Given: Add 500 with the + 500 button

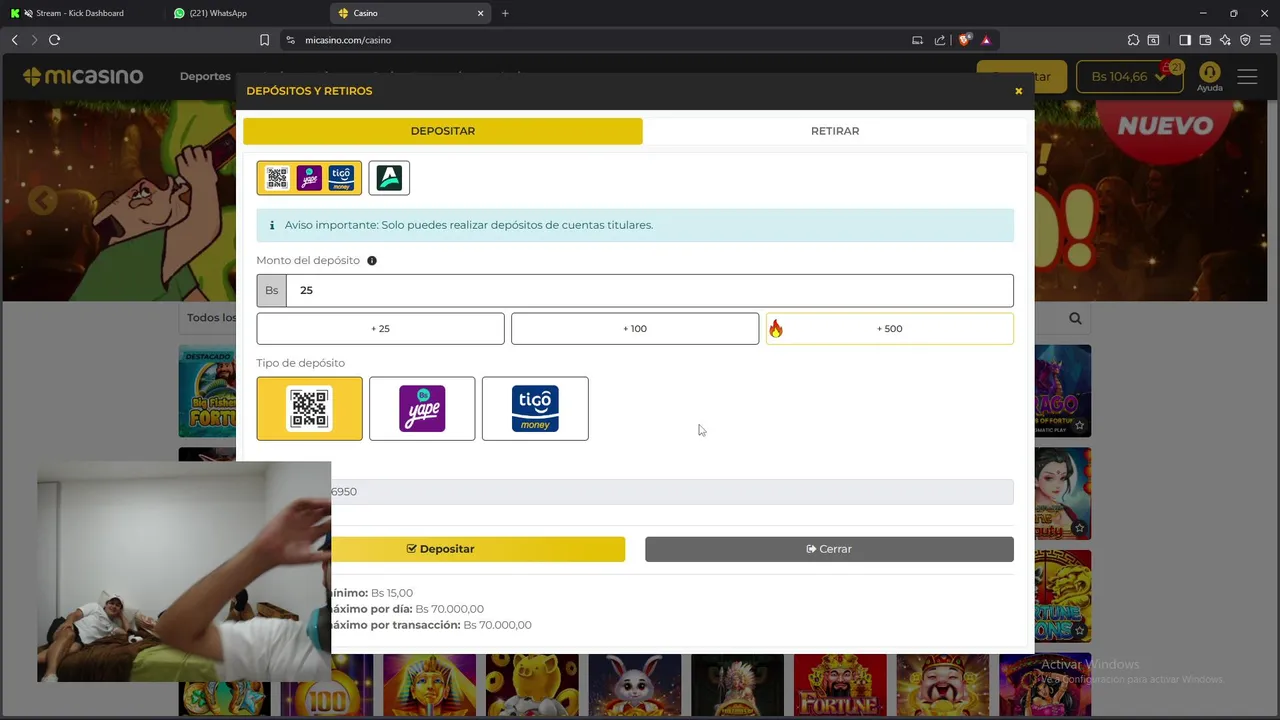Looking at the screenshot, I should click(x=889, y=328).
